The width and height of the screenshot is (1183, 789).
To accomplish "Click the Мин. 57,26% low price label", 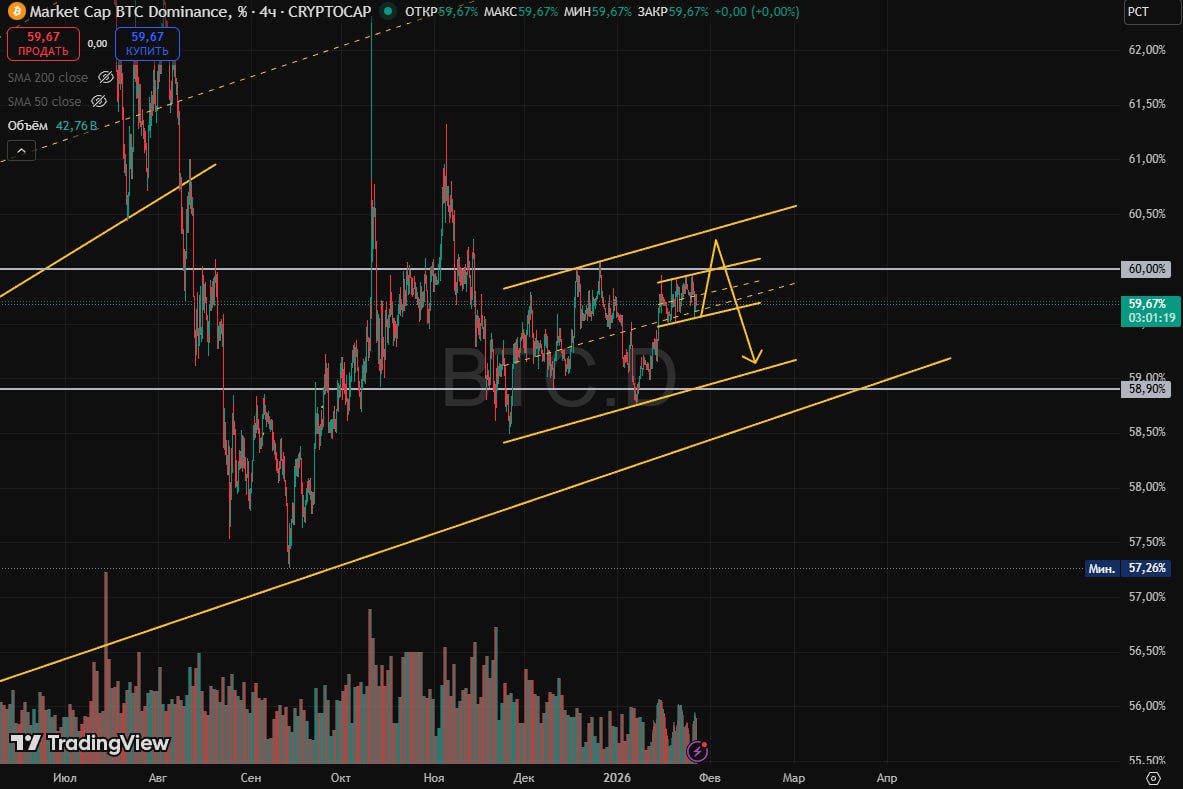I will [1129, 568].
